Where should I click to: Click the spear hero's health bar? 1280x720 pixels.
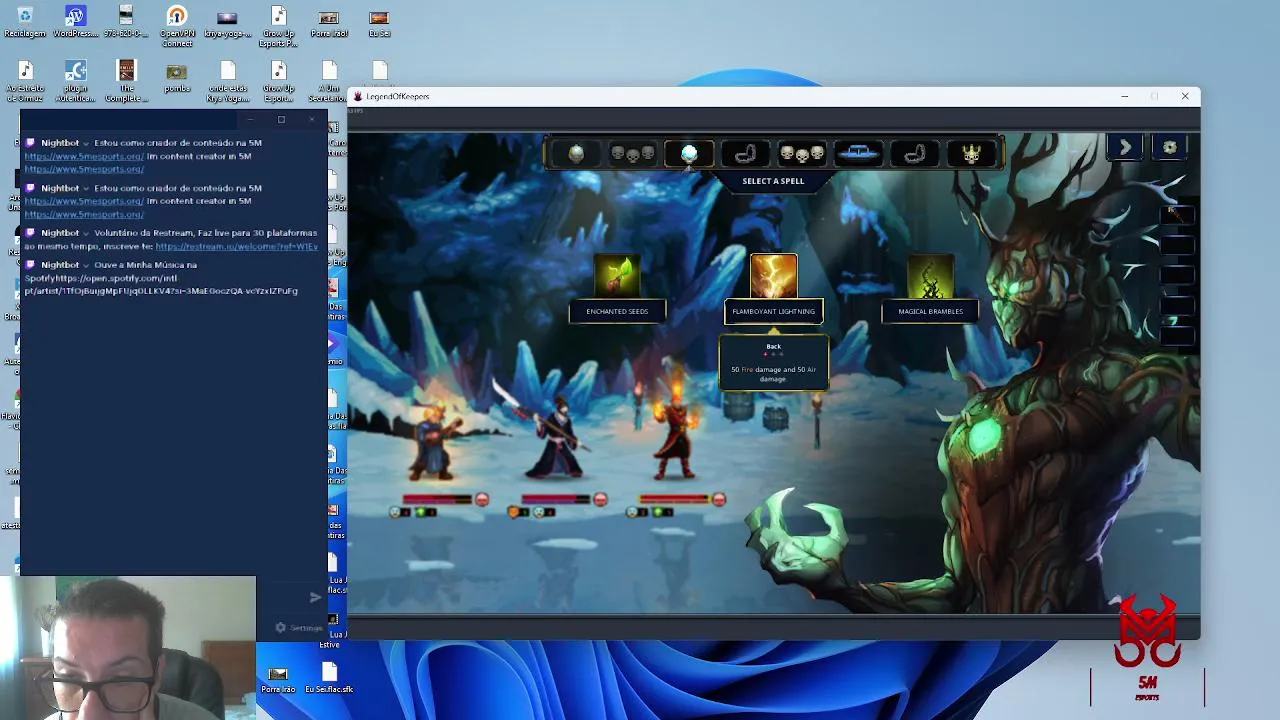click(x=556, y=499)
